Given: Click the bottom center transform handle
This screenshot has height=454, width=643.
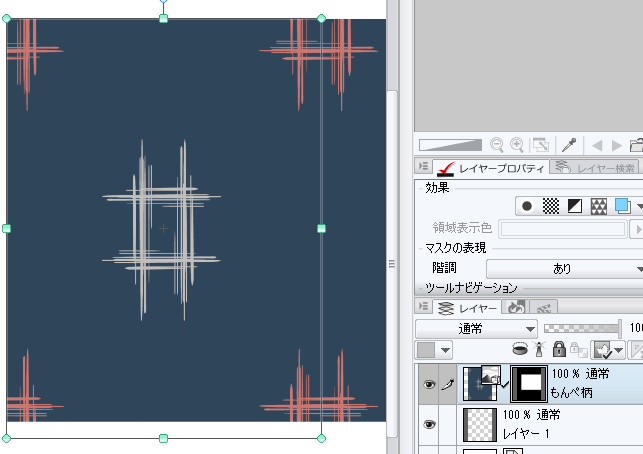Looking at the screenshot, I should tap(163, 438).
